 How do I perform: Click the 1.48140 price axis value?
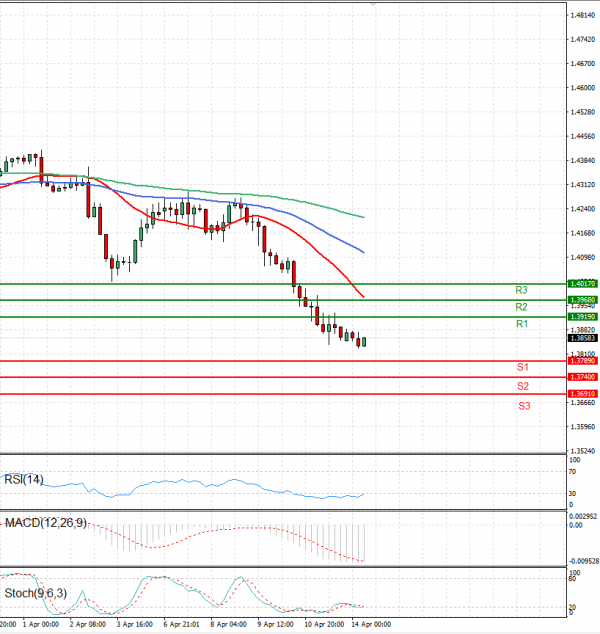coord(583,15)
